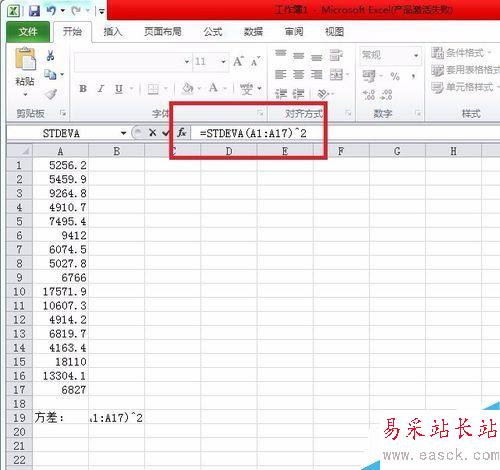Click the Align Text Right icon
This screenshot has width=500, height=470.
pyautogui.click(x=316, y=74)
